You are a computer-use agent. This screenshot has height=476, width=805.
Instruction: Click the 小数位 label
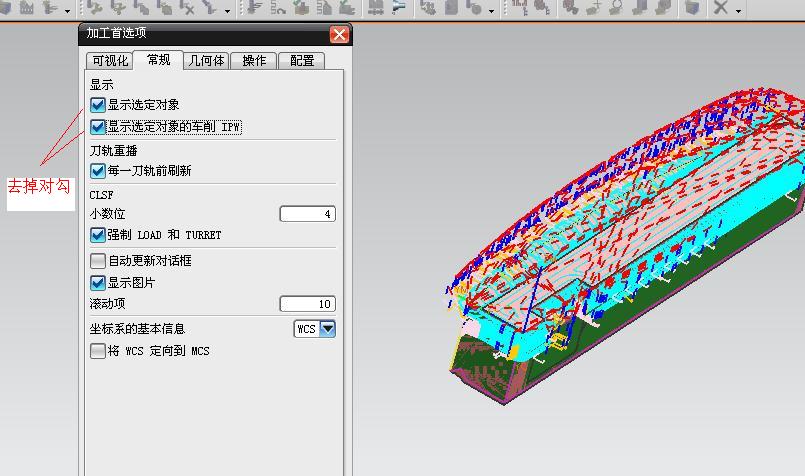tap(107, 214)
